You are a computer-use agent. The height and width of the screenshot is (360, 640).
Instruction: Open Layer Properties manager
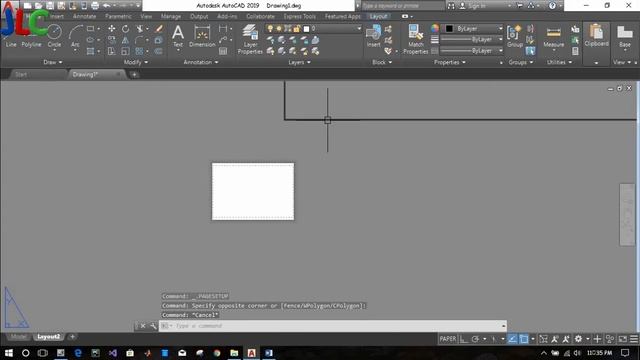click(250, 39)
